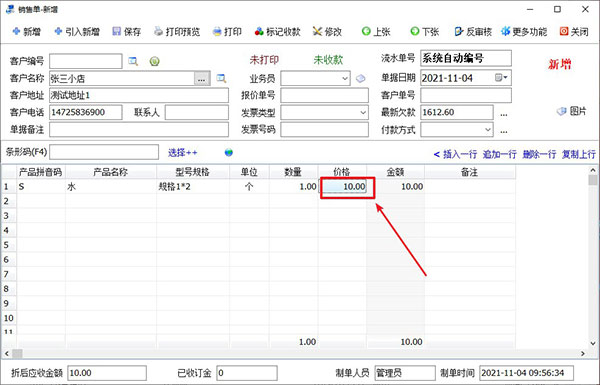
Task: Click 删除一行 to delete a row
Action: 539,154
